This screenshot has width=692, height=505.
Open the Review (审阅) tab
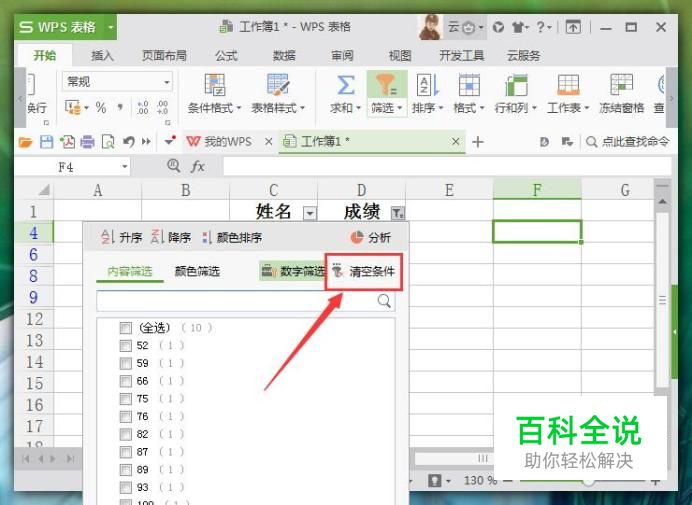click(x=342, y=56)
